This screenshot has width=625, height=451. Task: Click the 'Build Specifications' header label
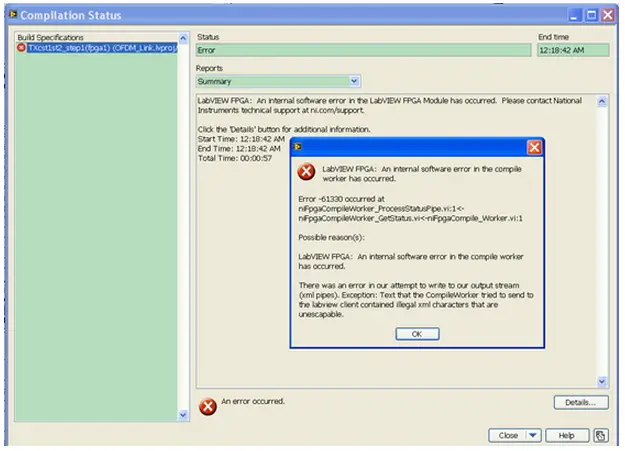[50, 37]
